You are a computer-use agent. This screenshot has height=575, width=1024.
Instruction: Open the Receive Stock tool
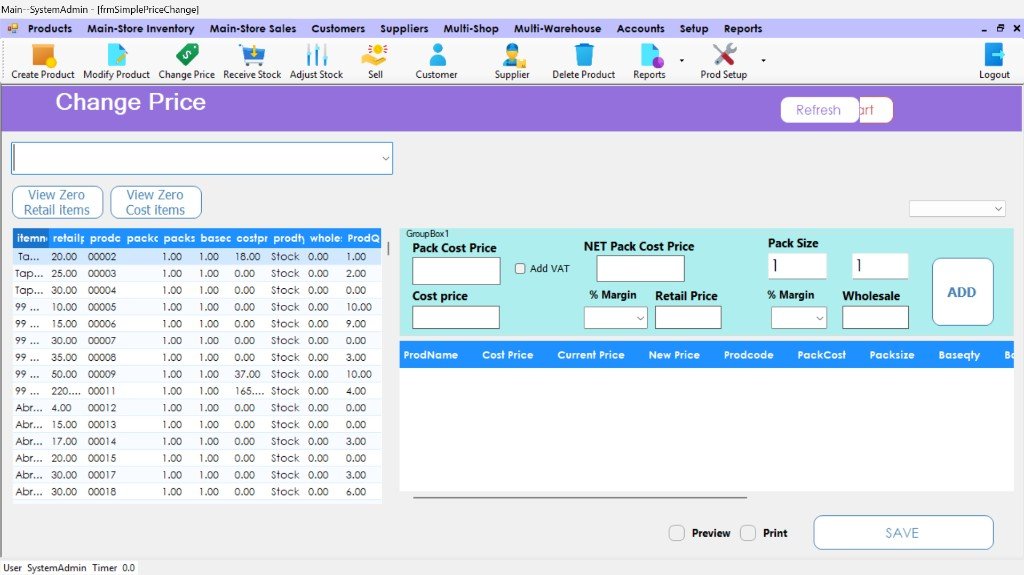coord(252,61)
